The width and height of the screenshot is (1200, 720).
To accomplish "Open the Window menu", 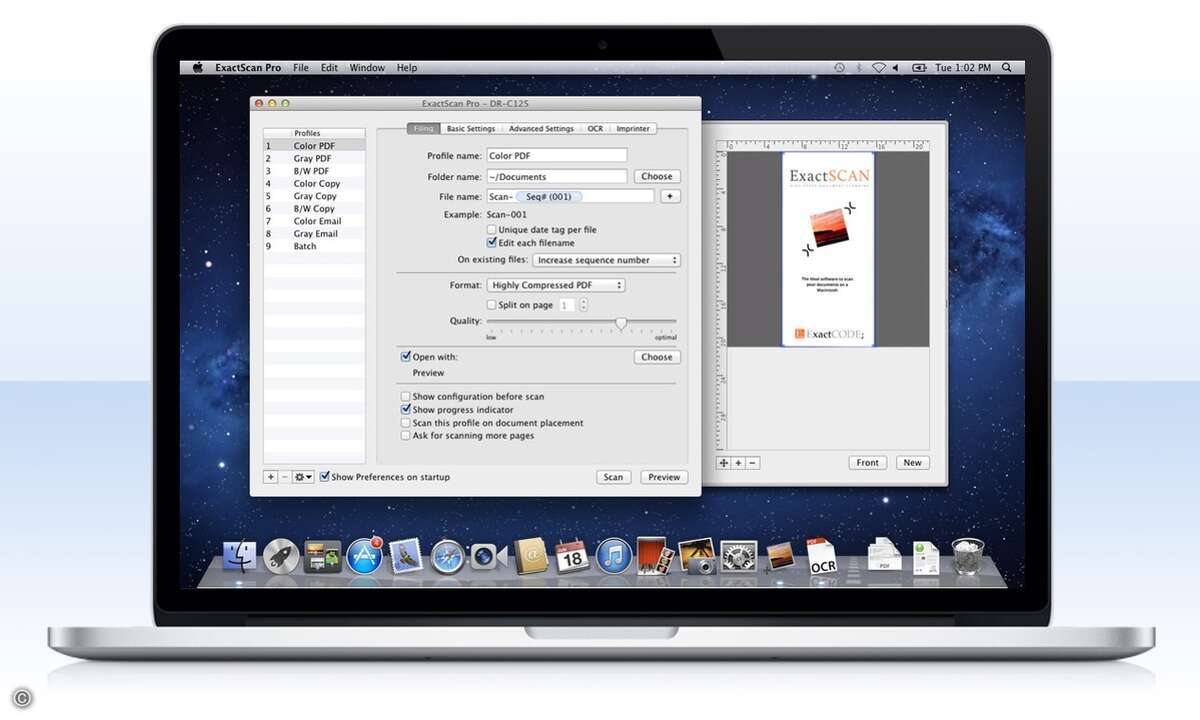I will 367,68.
